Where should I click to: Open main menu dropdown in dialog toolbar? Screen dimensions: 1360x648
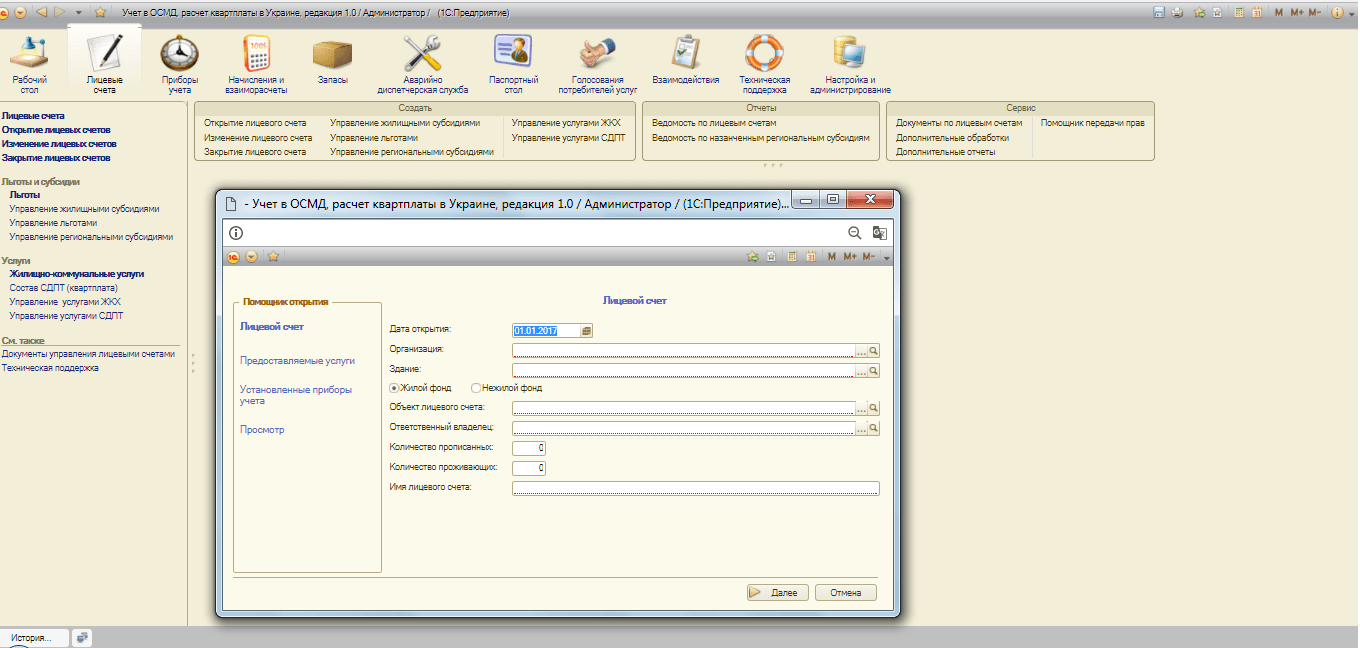tap(251, 256)
